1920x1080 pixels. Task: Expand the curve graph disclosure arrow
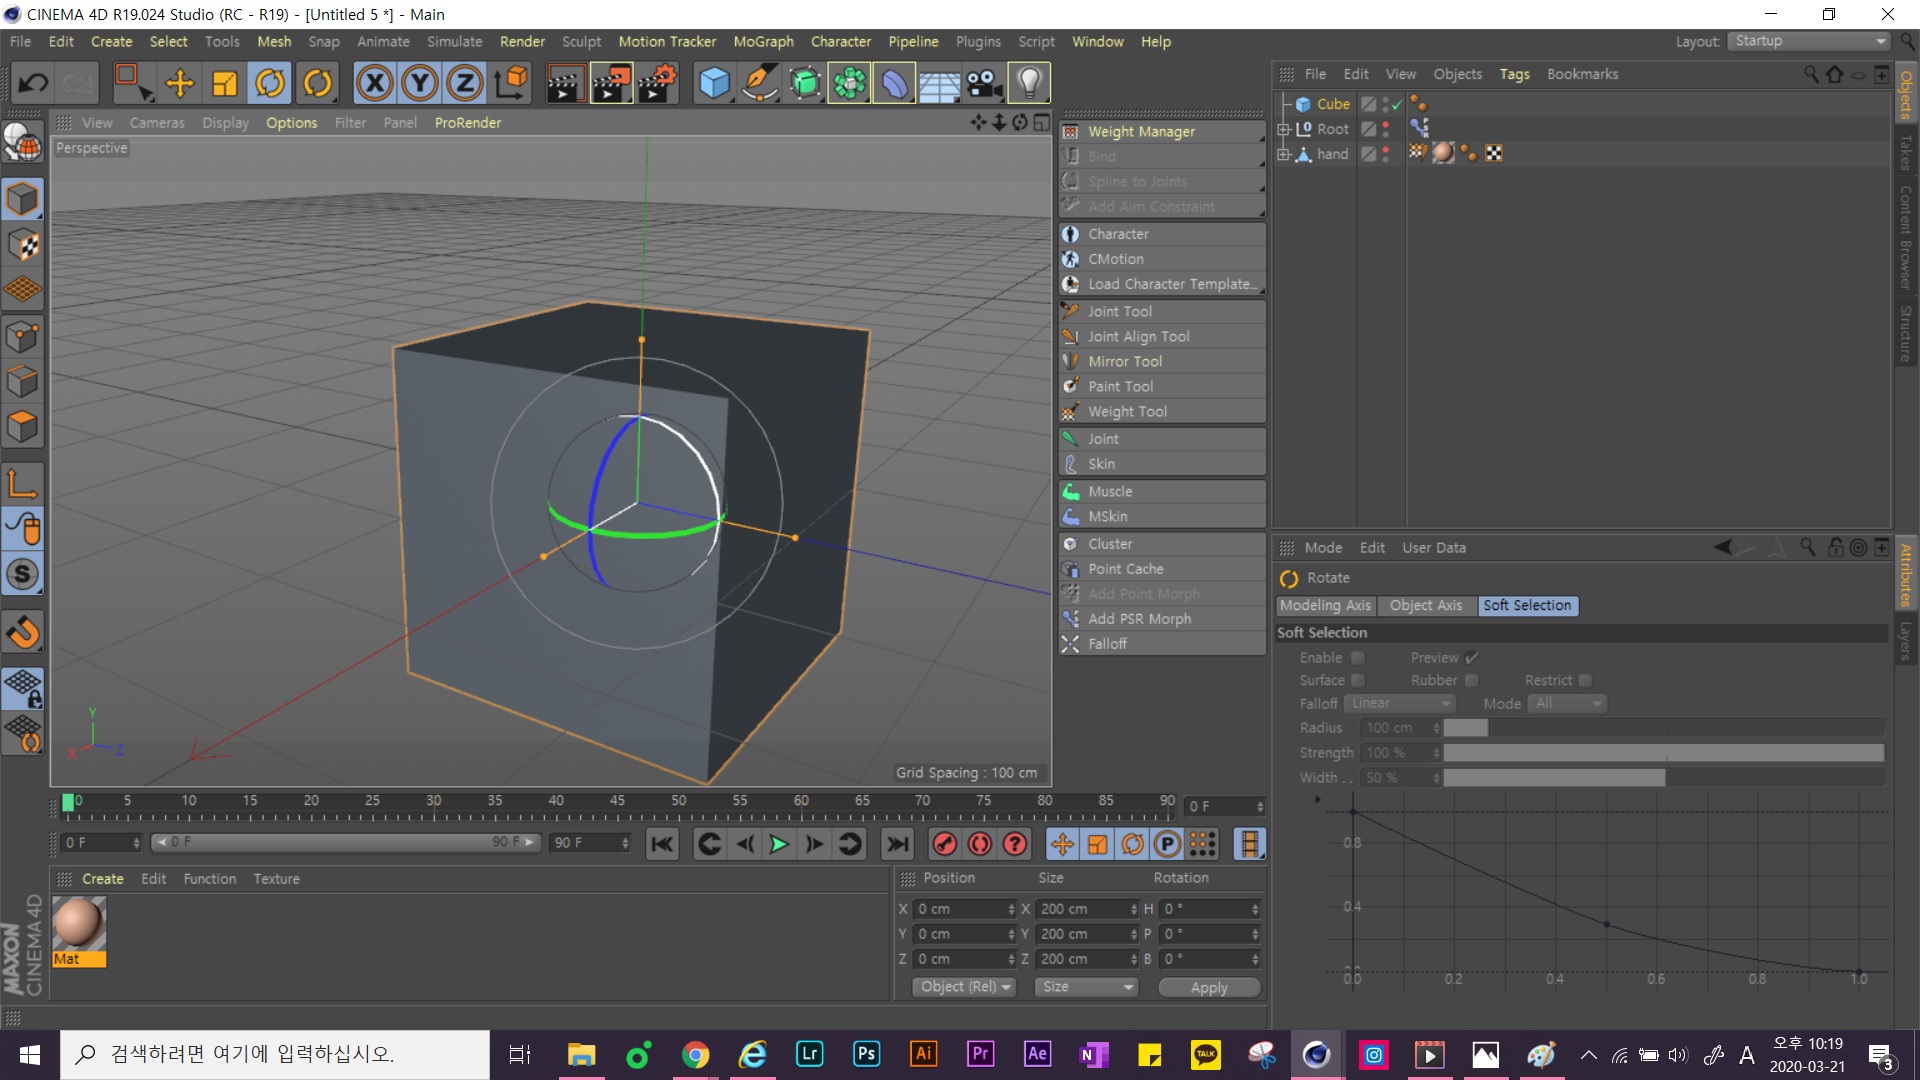point(1318,799)
